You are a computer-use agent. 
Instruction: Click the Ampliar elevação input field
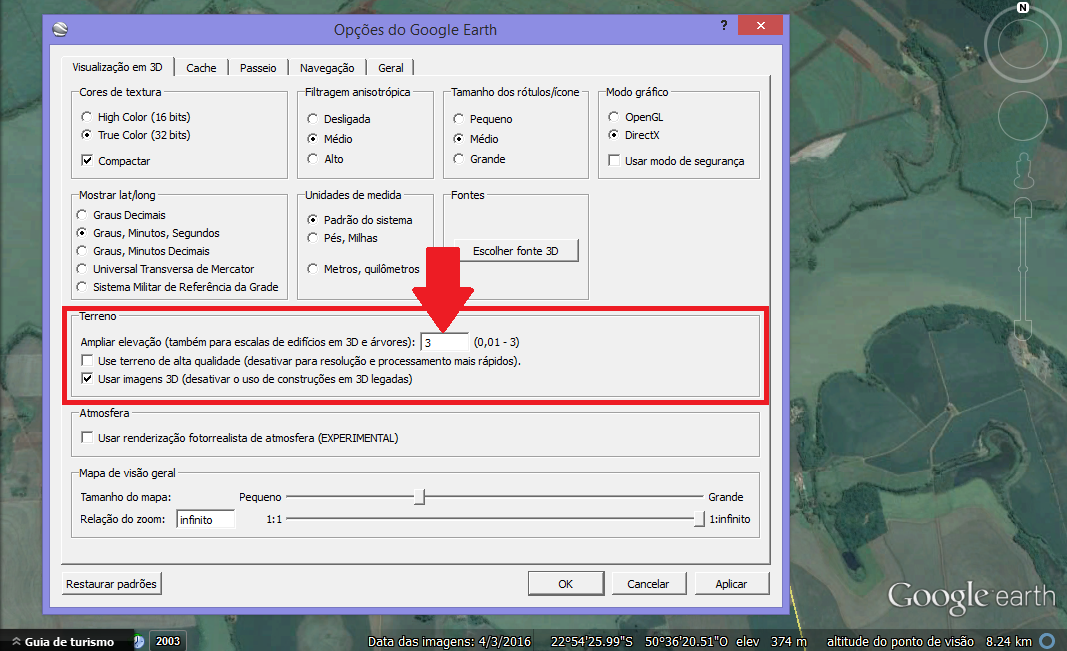tap(444, 342)
